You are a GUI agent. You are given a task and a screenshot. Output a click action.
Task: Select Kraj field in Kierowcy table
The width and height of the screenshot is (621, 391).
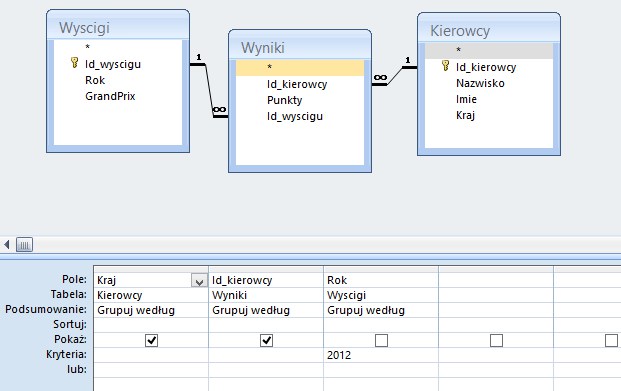[489, 115]
